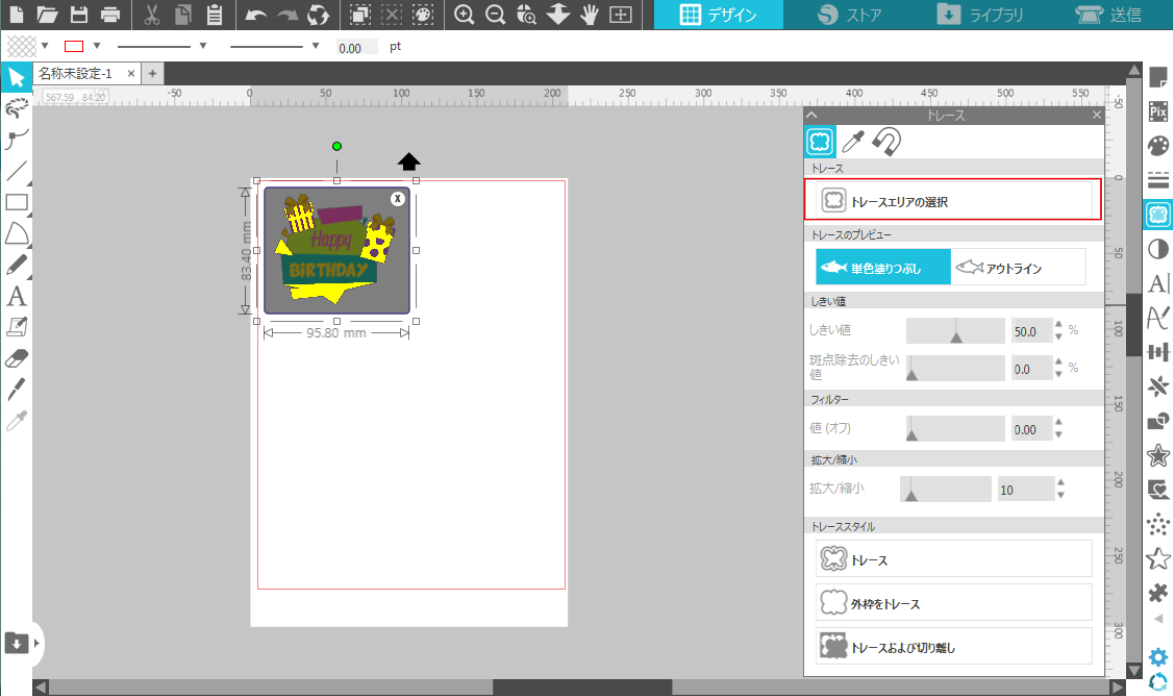The image size is (1173, 696).
Task: Adjust the scale slider
Action: 946,489
